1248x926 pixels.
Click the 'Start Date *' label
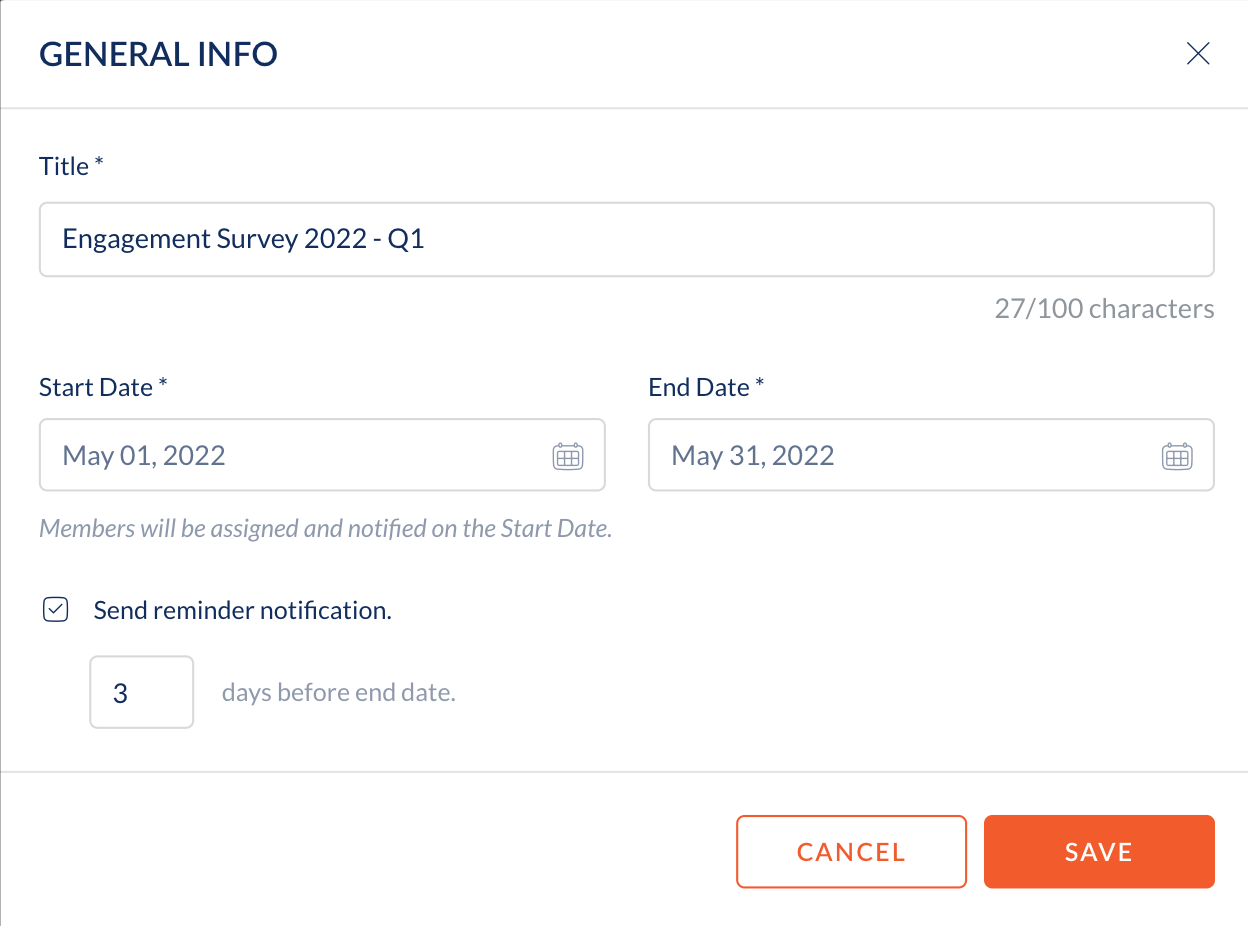pos(103,387)
